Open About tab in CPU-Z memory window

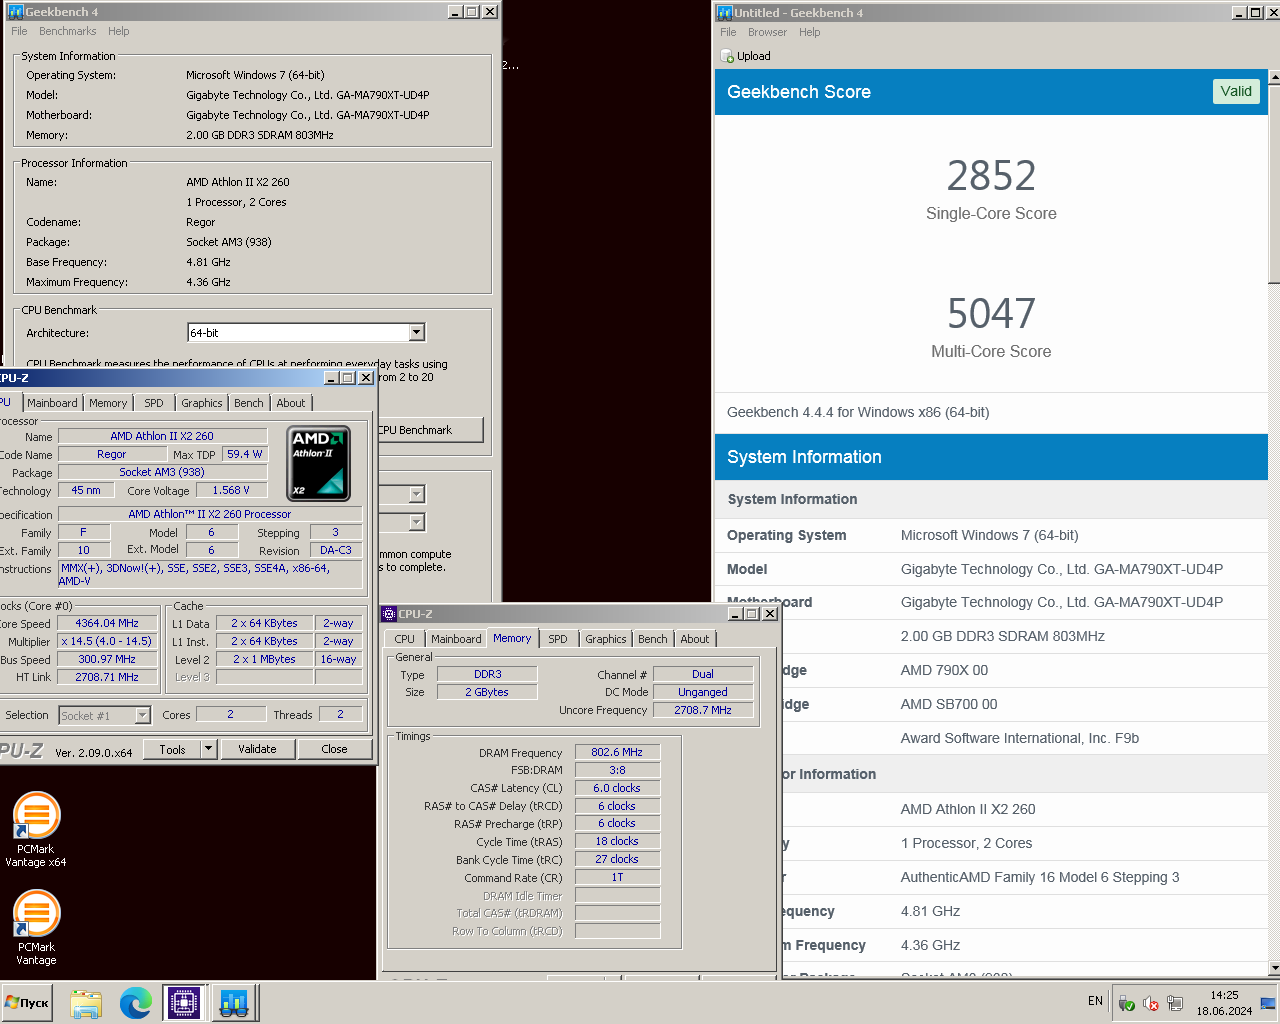click(x=695, y=639)
